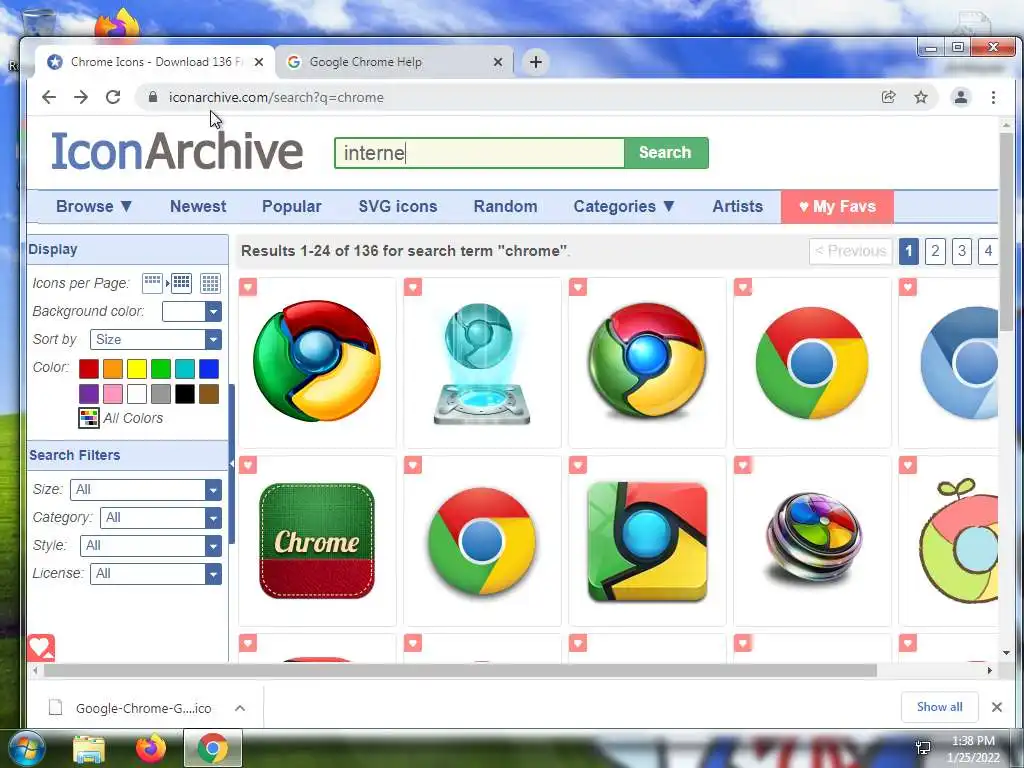This screenshot has height=768, width=1024.
Task: Open Windows Explorer from the taskbar
Action: coord(89,749)
